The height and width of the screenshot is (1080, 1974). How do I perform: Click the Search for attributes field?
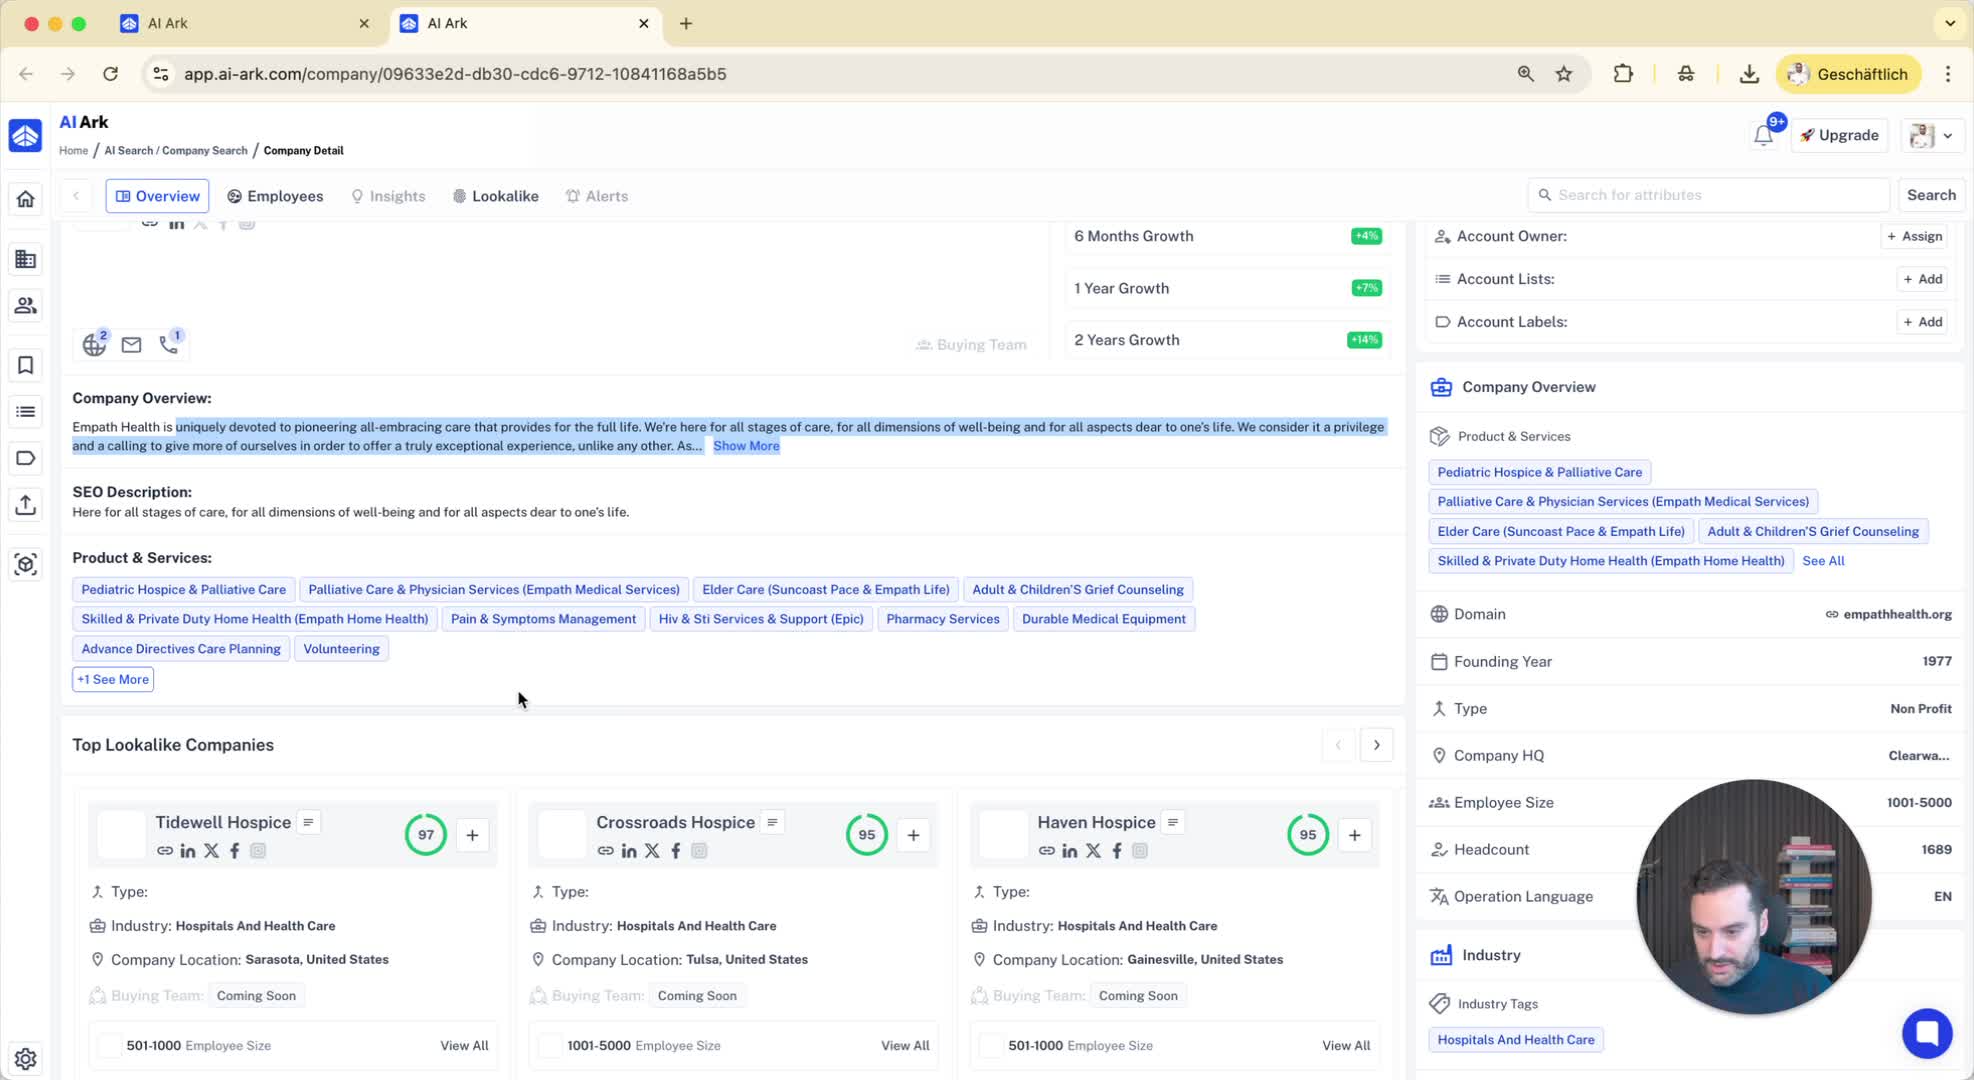pyautogui.click(x=1708, y=195)
